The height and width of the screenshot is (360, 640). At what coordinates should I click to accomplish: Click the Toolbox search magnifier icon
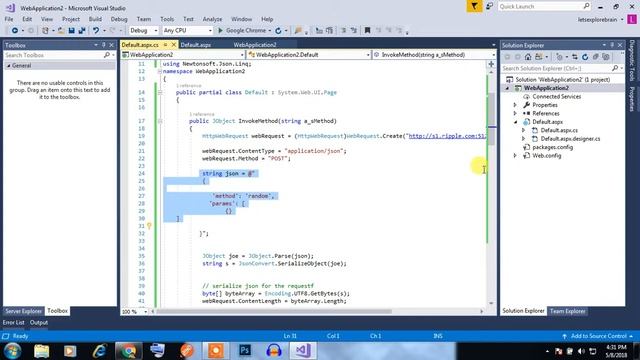pyautogui.click(x=107, y=55)
